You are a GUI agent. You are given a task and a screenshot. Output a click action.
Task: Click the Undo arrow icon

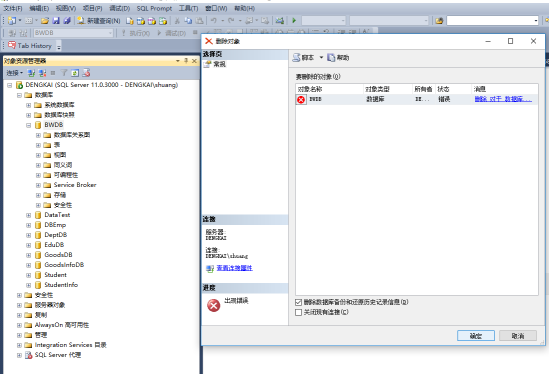point(213,21)
